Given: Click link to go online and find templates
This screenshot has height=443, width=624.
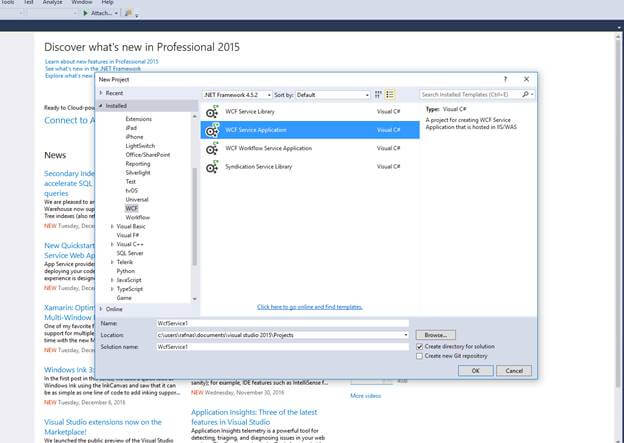Looking at the screenshot, I should (310, 307).
